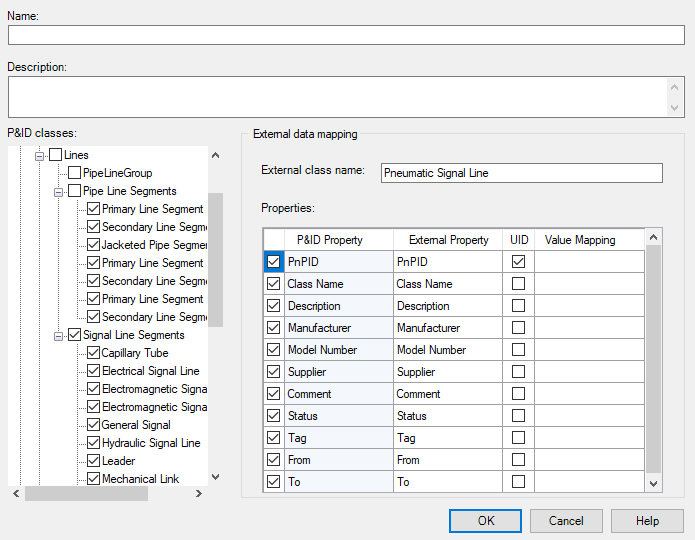Click the P&ID classes tree scroll-up arrow
This screenshot has height=540, width=695.
pyautogui.click(x=215, y=155)
